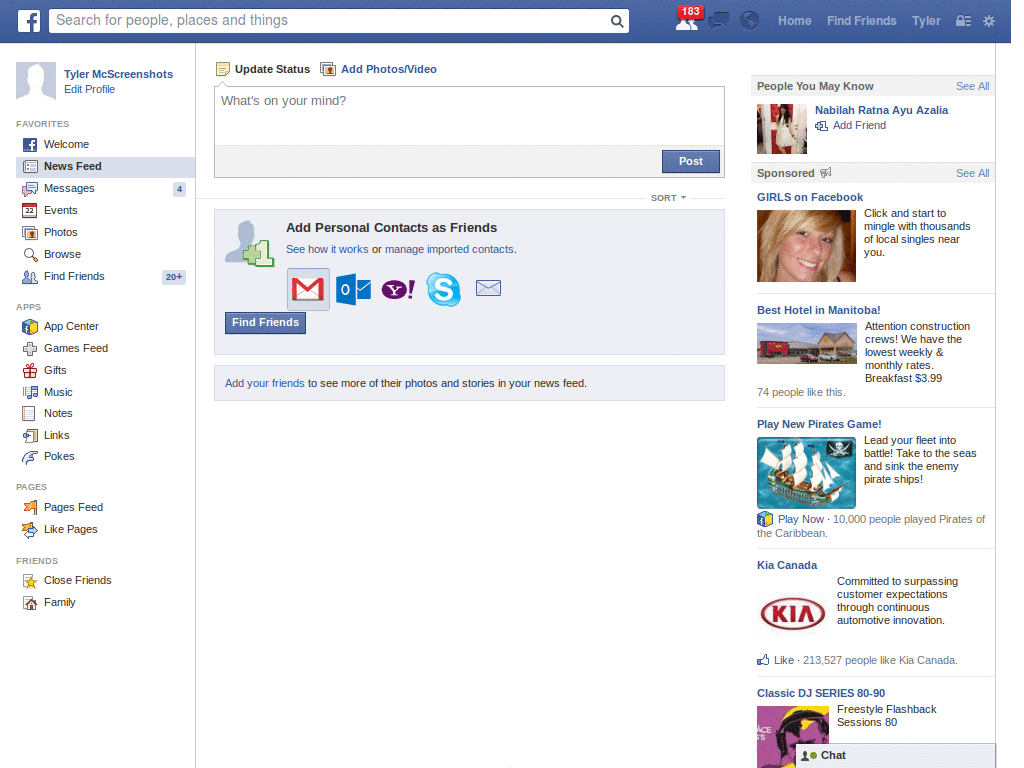Image resolution: width=1024 pixels, height=768 pixels.
Task: Click the Browse magnifier icon
Action: coord(30,255)
